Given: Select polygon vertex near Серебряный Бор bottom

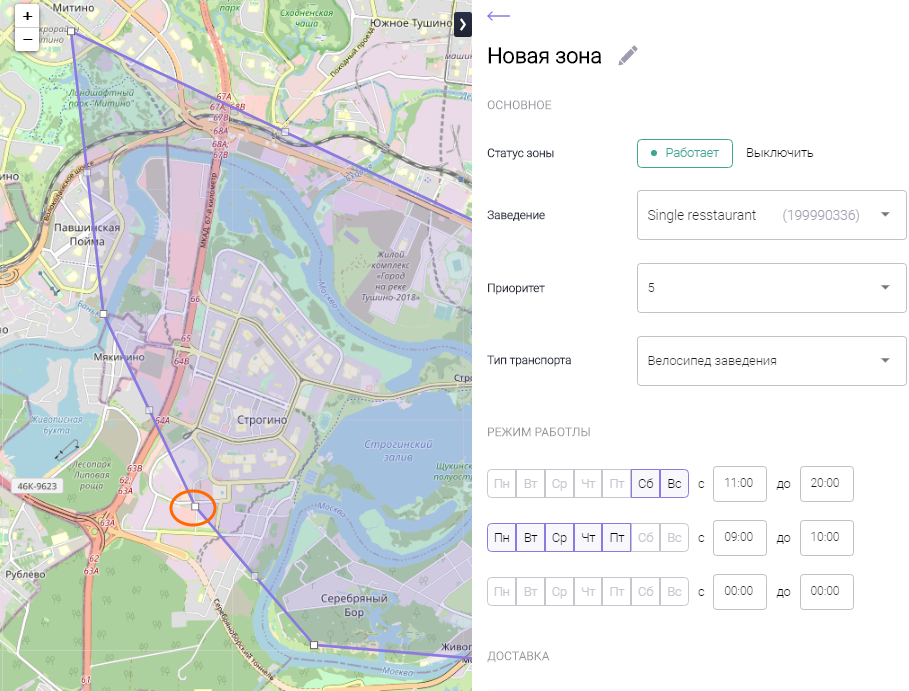Looking at the screenshot, I should [313, 645].
